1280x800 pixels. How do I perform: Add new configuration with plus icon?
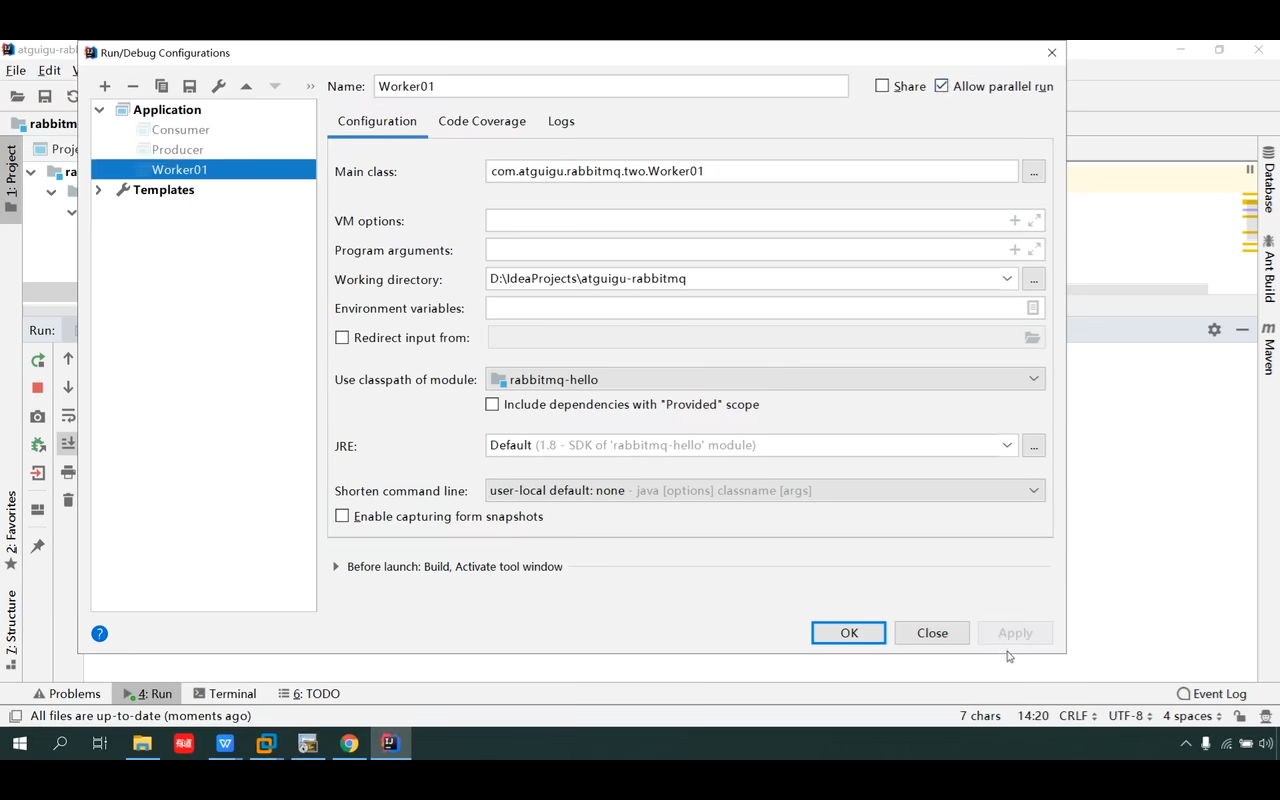tap(105, 86)
